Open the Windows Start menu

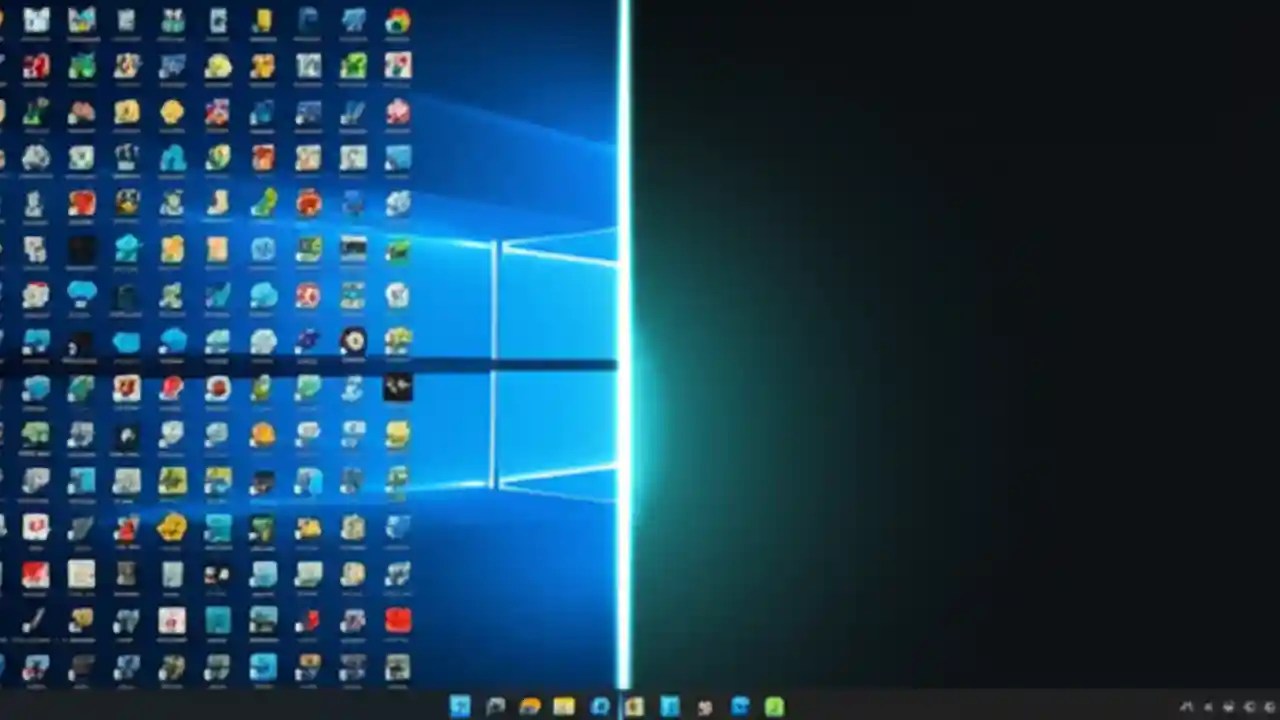coord(460,707)
